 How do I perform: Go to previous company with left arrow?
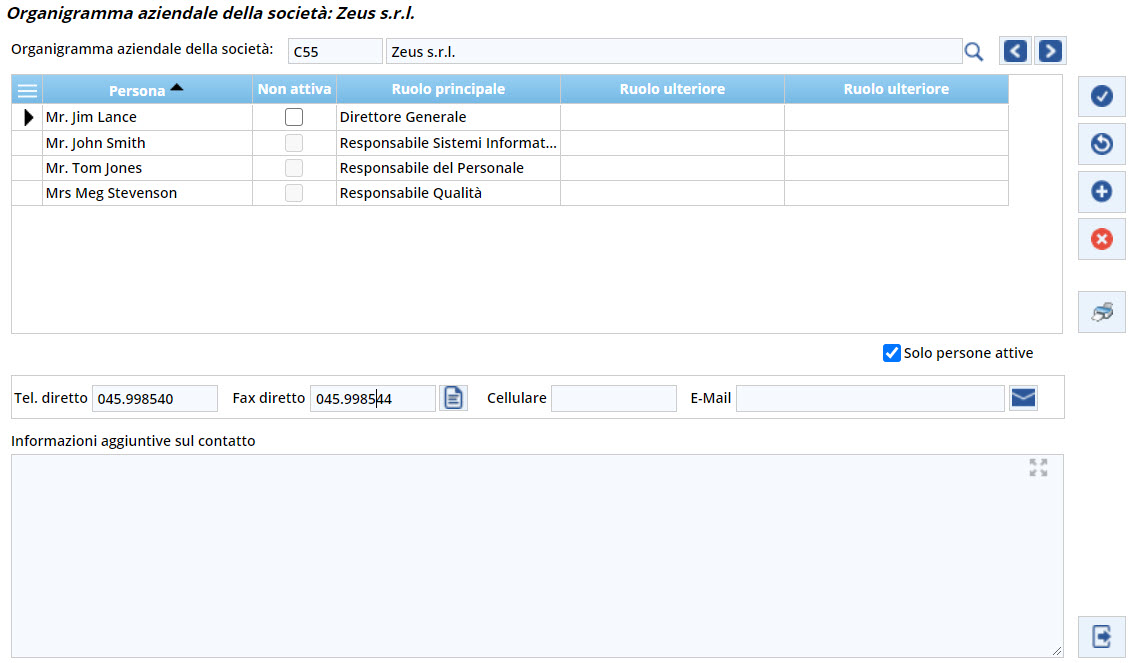tap(1015, 51)
